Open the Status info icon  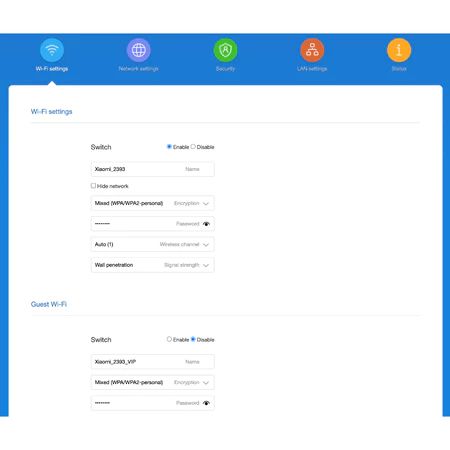399,50
